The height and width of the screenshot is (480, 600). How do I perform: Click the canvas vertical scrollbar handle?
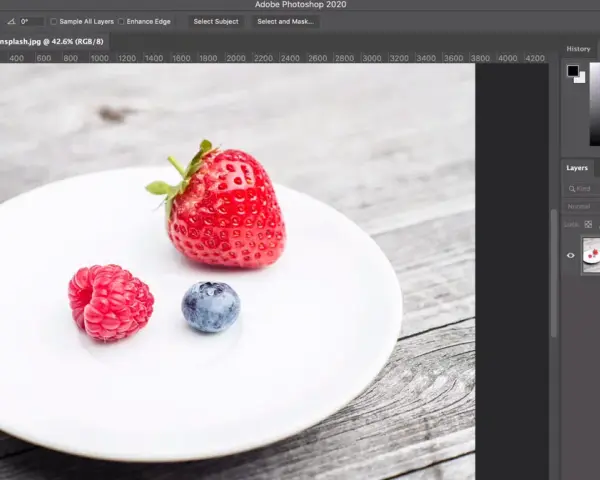point(554,273)
